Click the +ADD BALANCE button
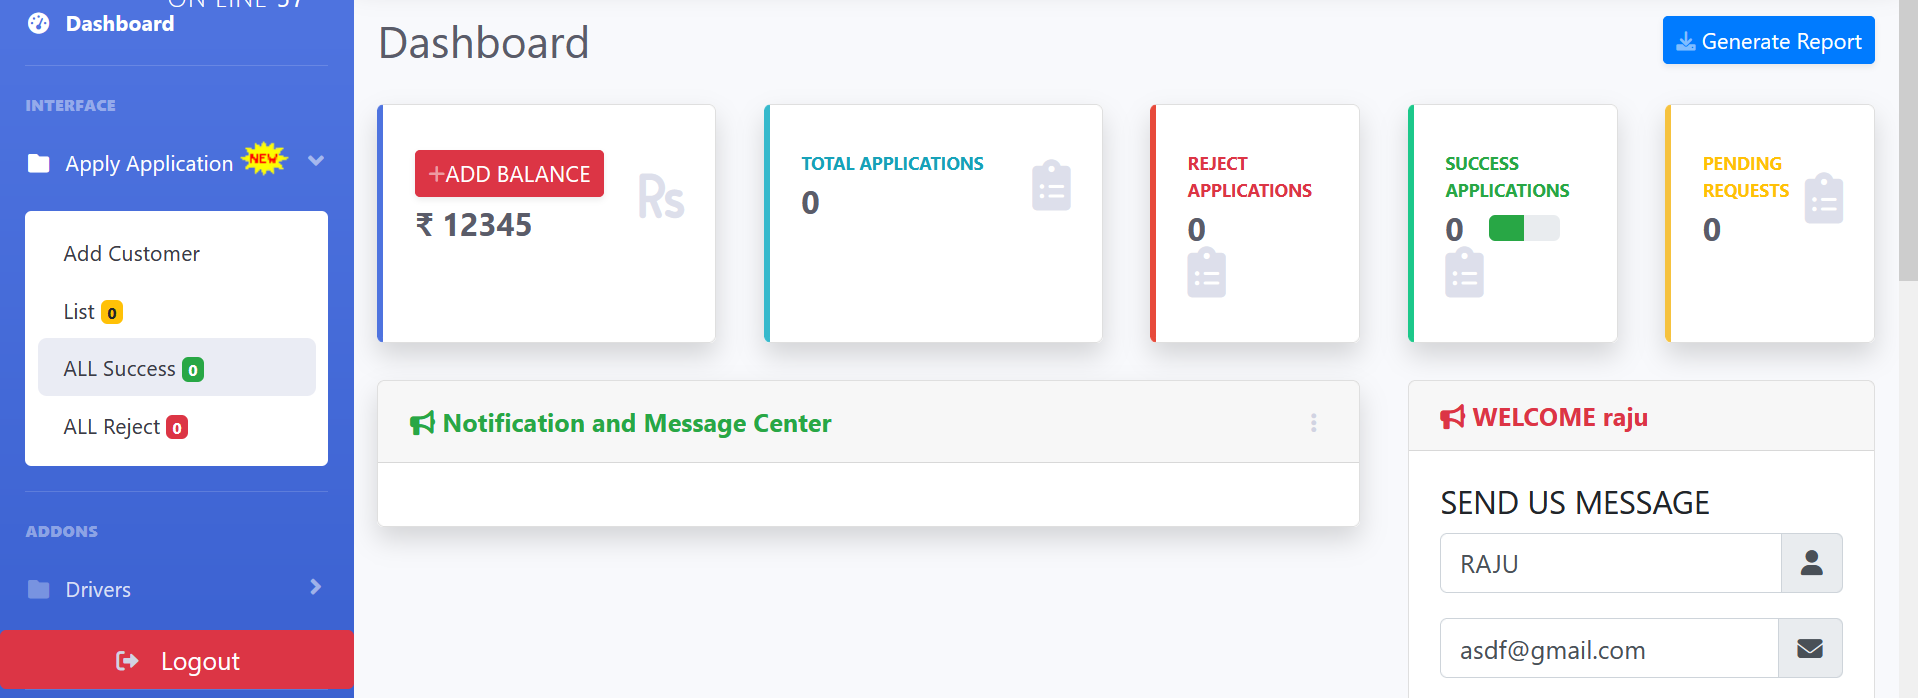The height and width of the screenshot is (698, 1918). click(509, 174)
